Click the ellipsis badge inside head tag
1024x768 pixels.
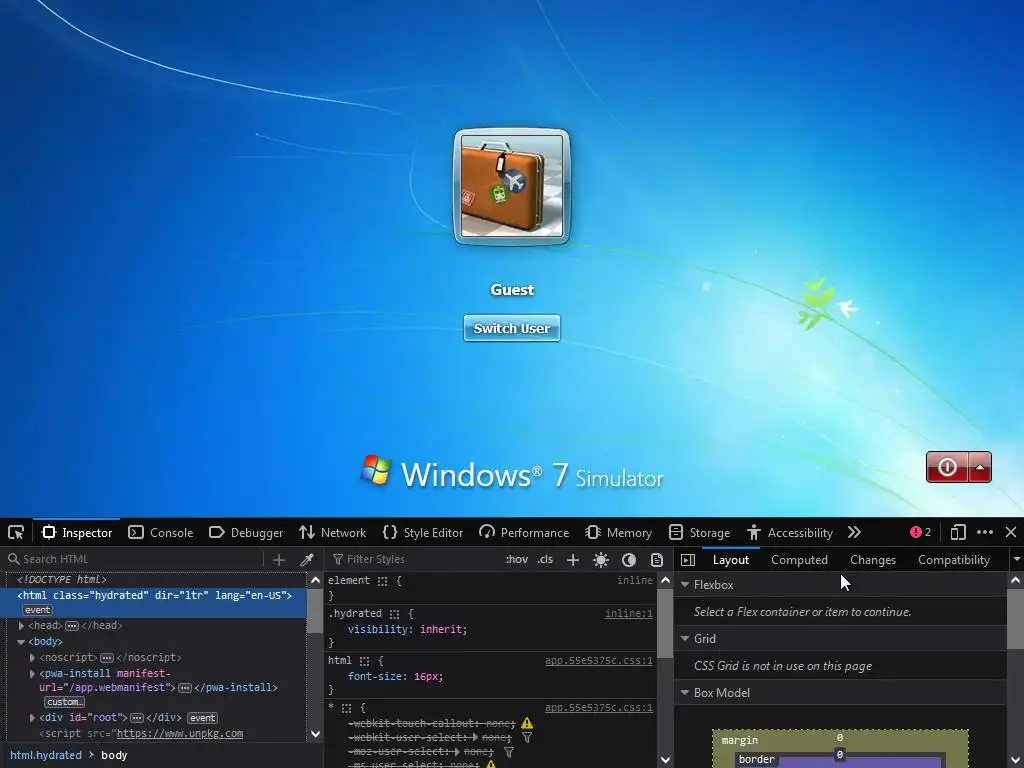(x=72, y=626)
